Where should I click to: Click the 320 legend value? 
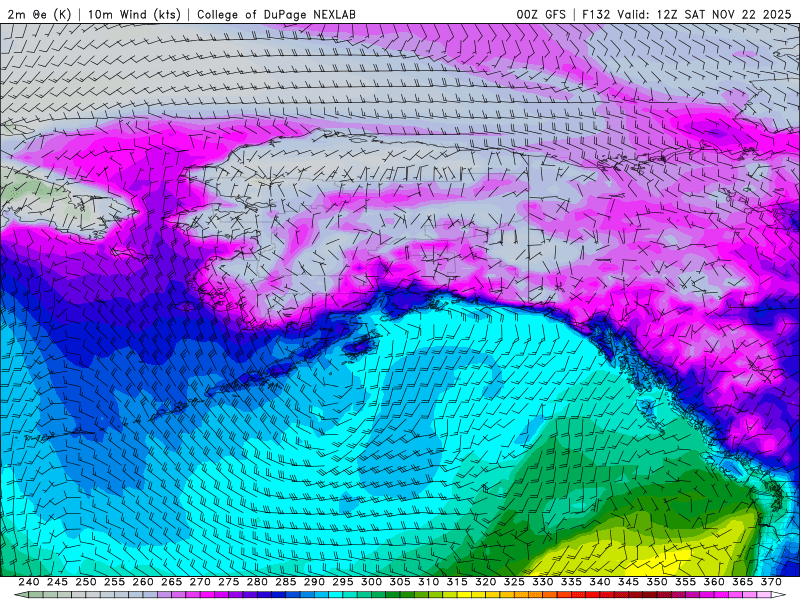[x=486, y=582]
